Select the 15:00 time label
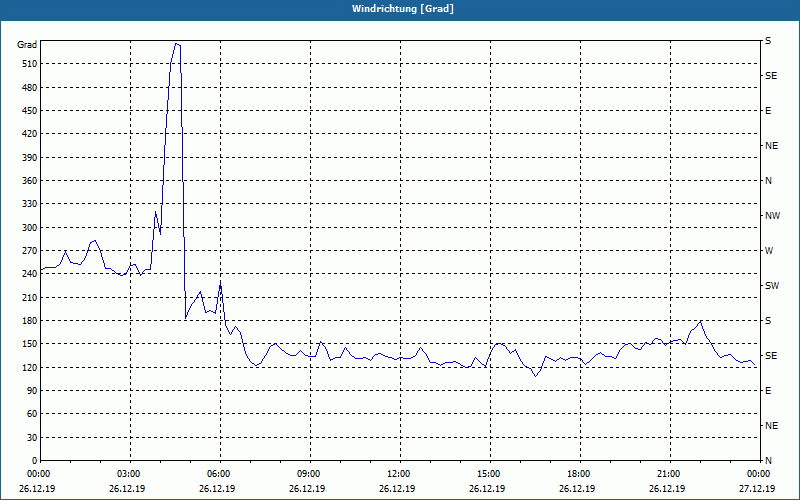Screen dimensions: 800x500 pyautogui.click(x=490, y=474)
